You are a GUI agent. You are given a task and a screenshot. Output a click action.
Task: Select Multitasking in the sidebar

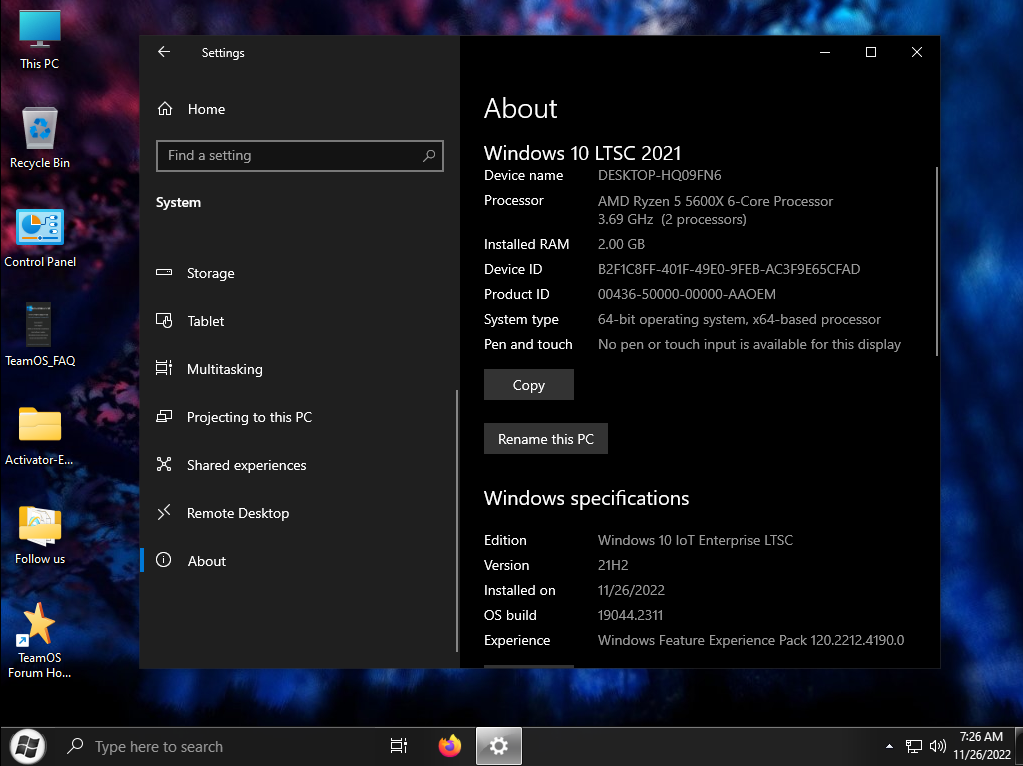click(224, 369)
